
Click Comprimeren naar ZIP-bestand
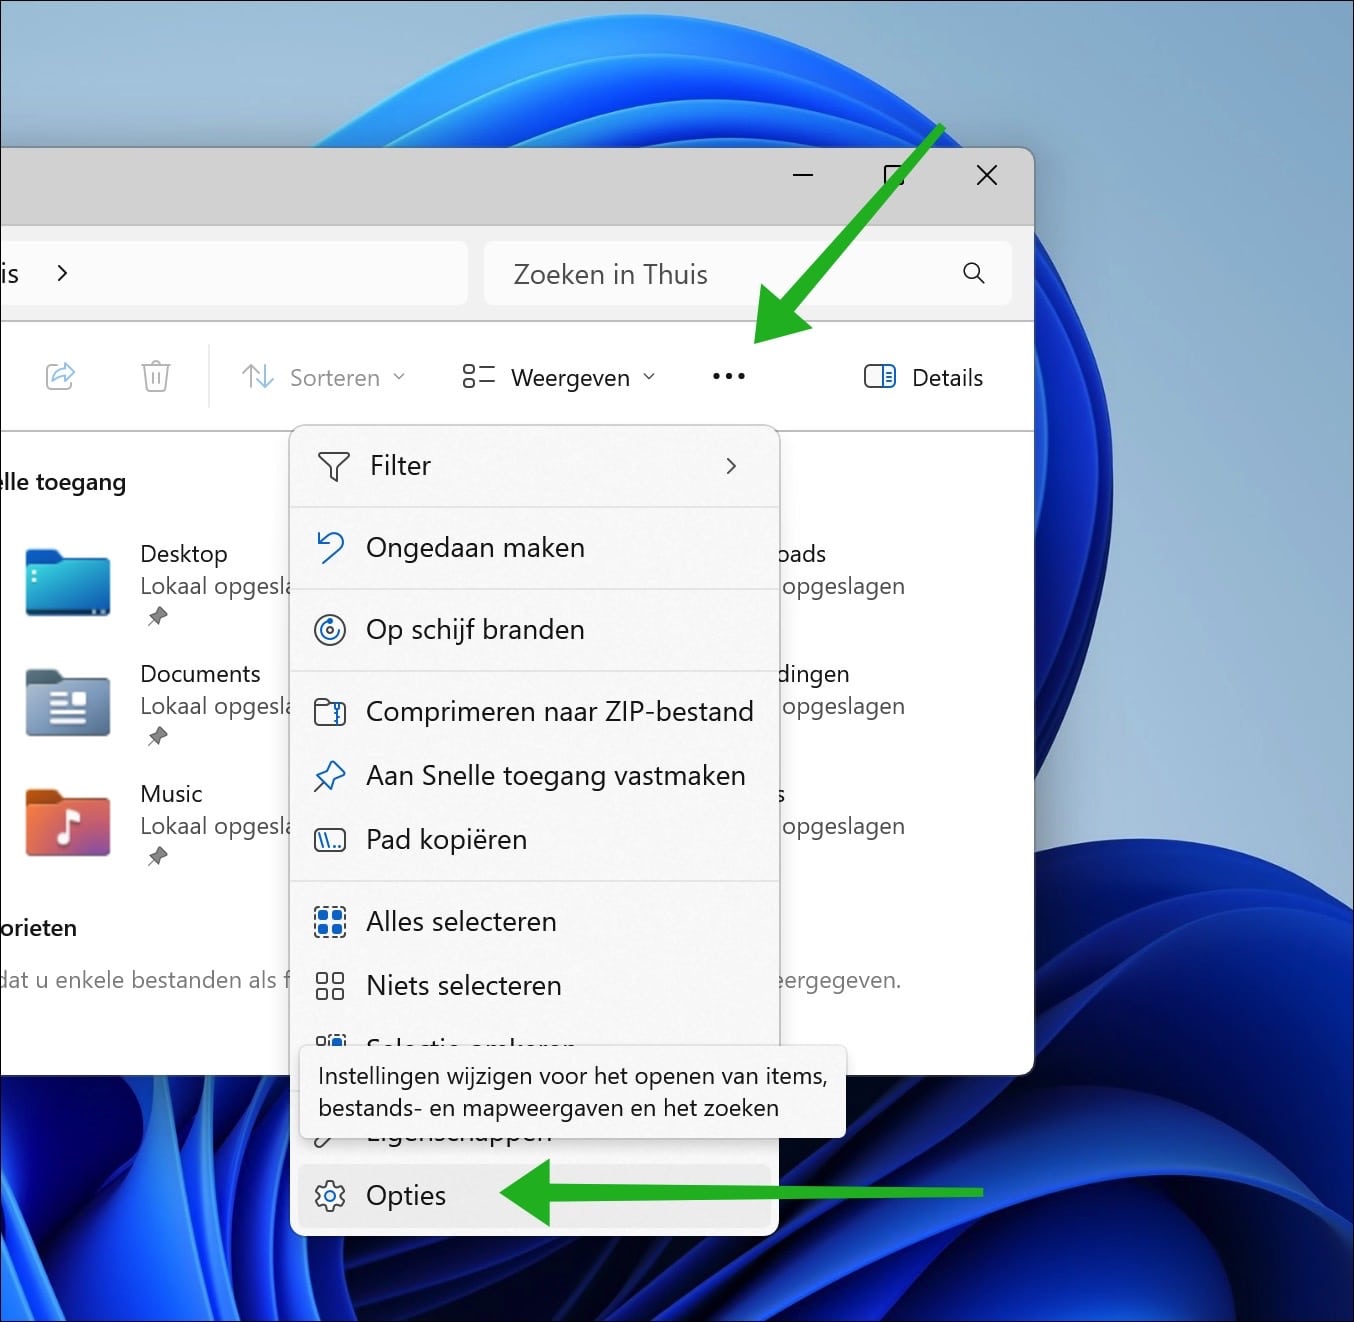pos(559,711)
